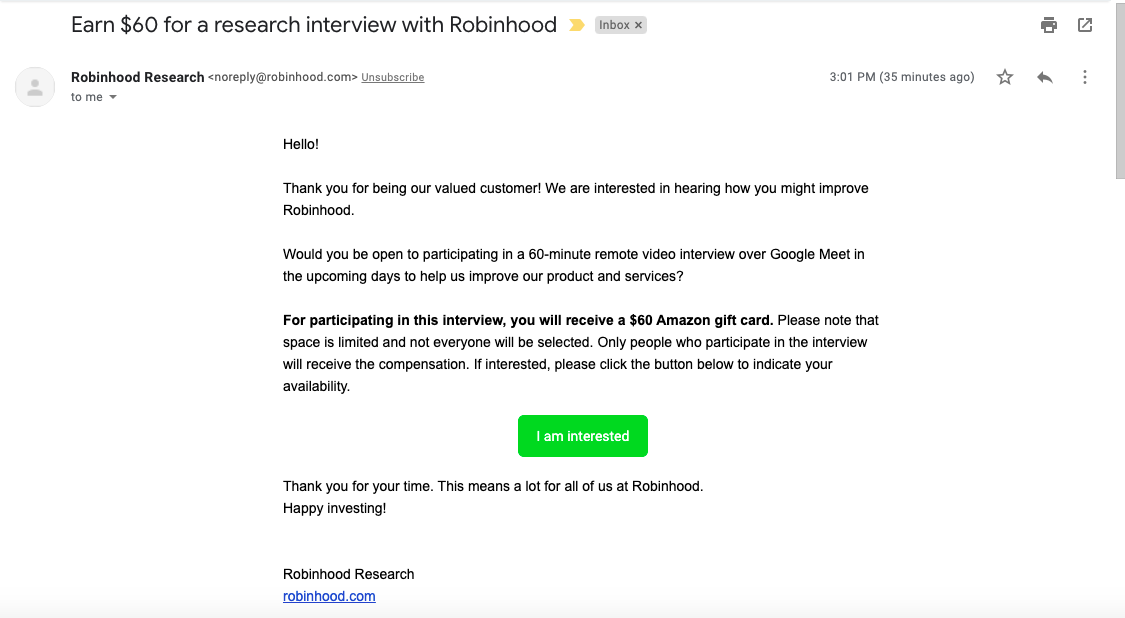
Task: Click the email subject line heading
Action: pos(314,25)
